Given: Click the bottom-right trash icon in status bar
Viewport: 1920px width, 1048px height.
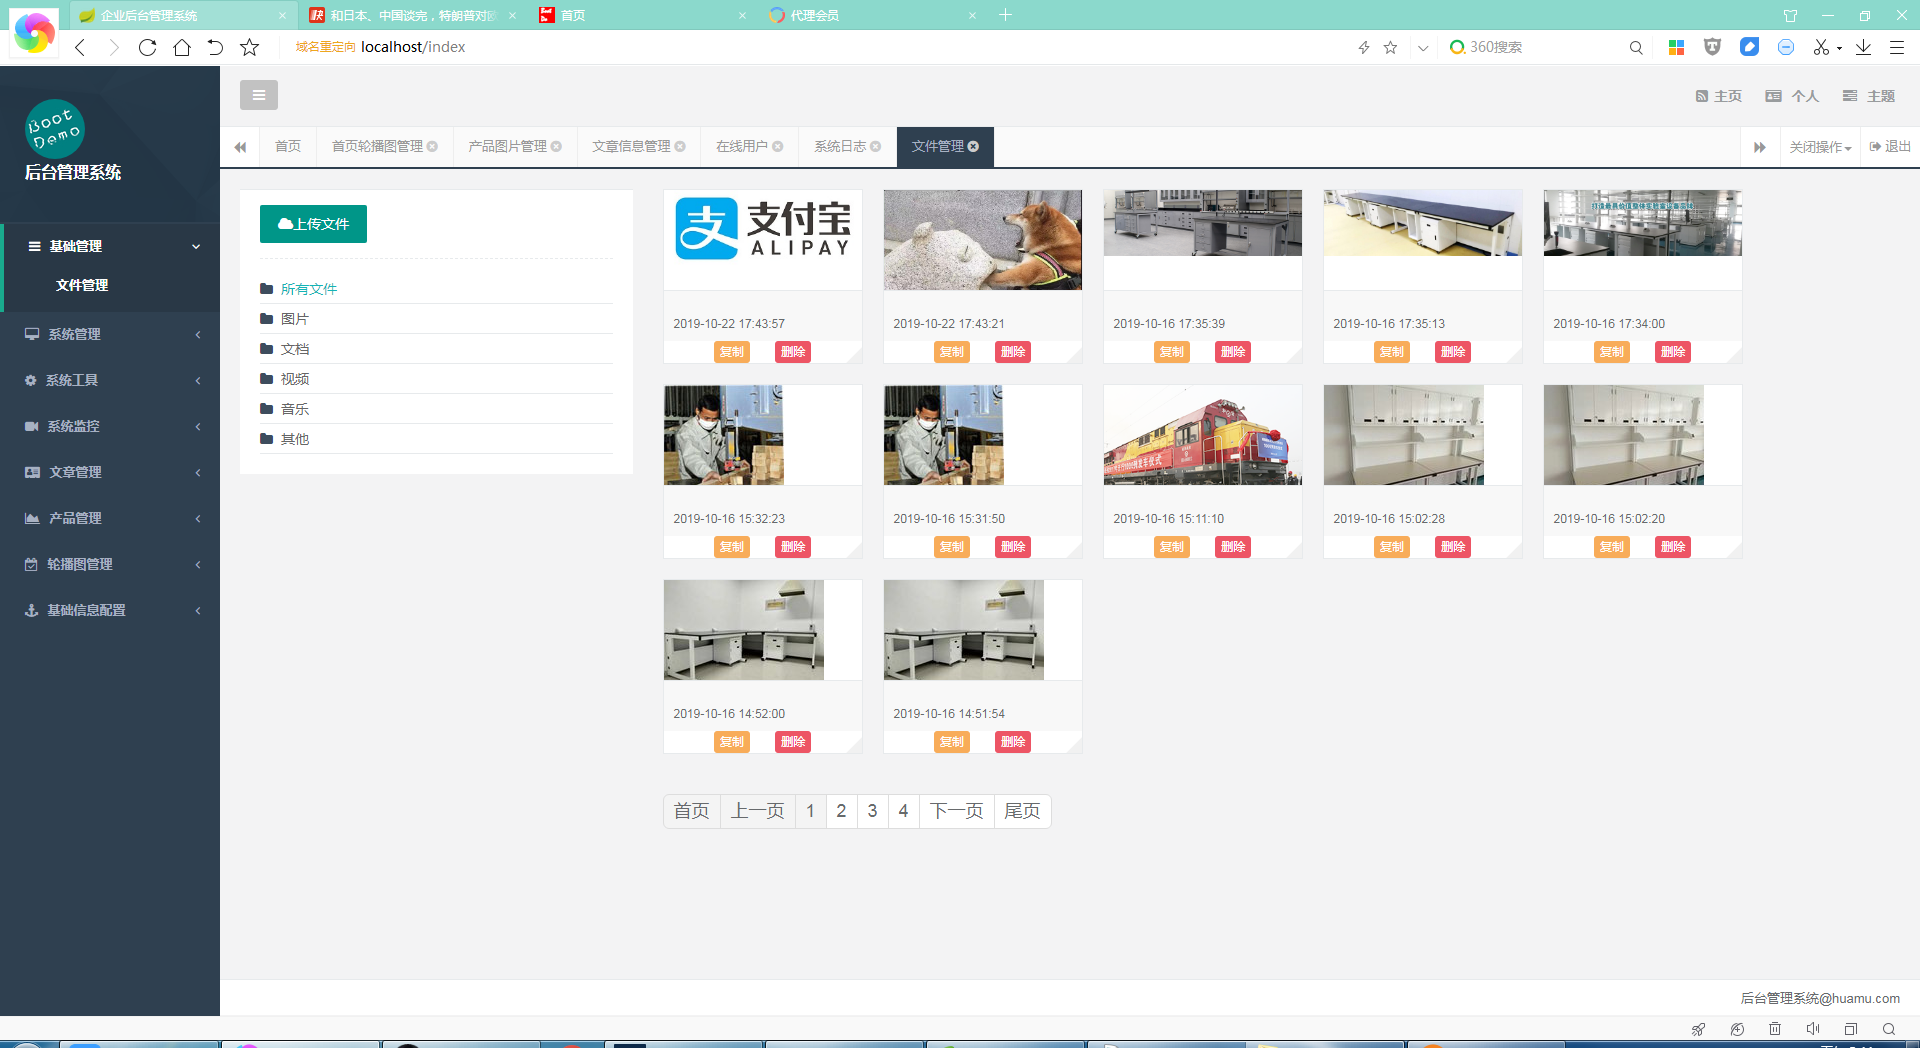Looking at the screenshot, I should 1775,1029.
